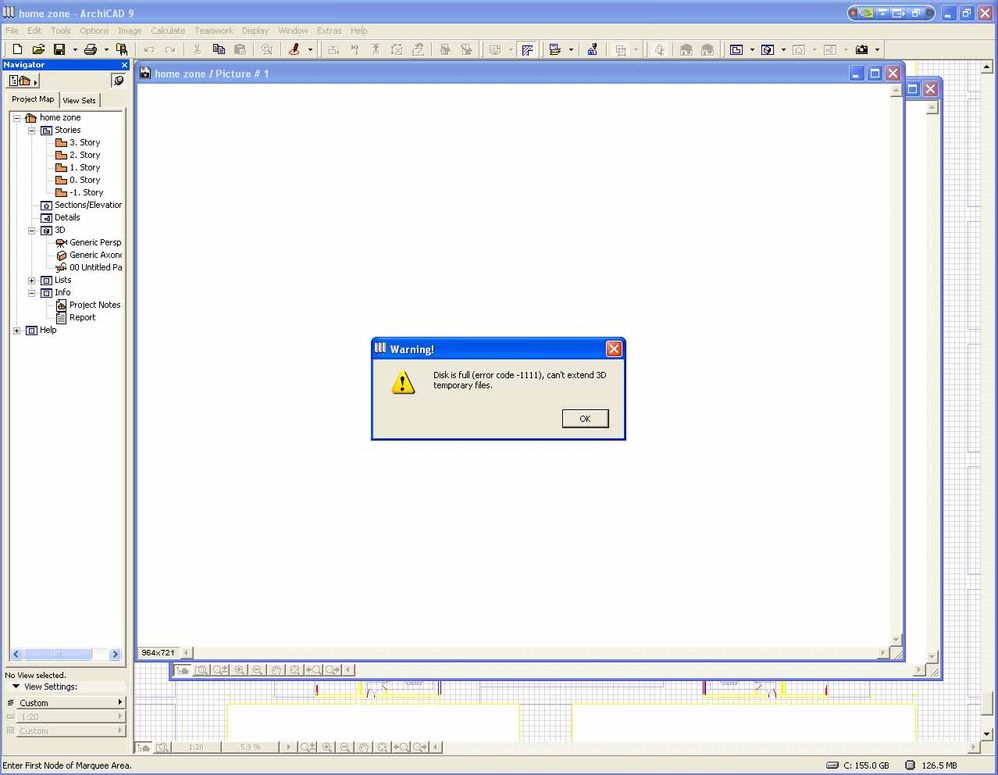Click the Cut scissors icon
Screen dimensions: 998x775
197,49
